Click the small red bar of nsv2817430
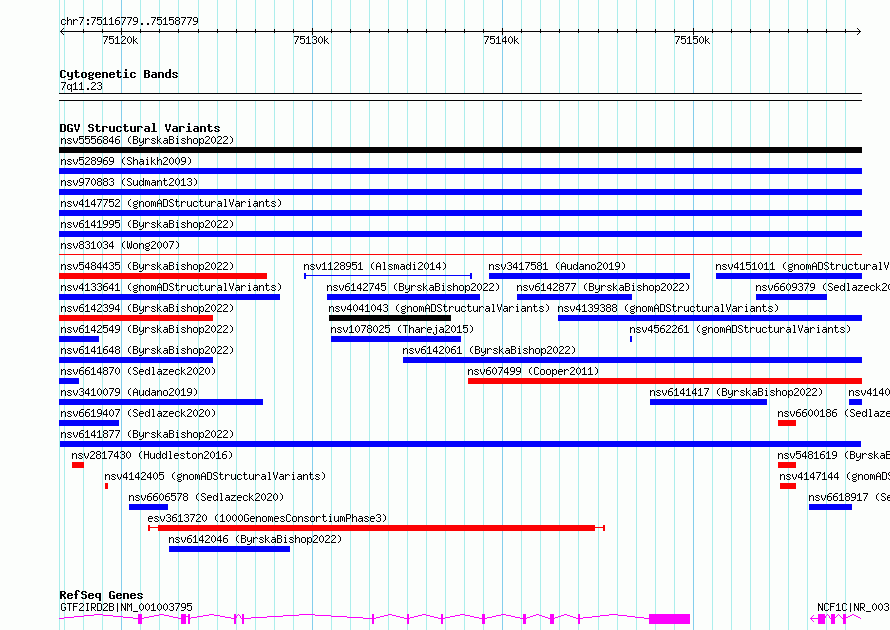The width and height of the screenshot is (890, 630). [78, 465]
